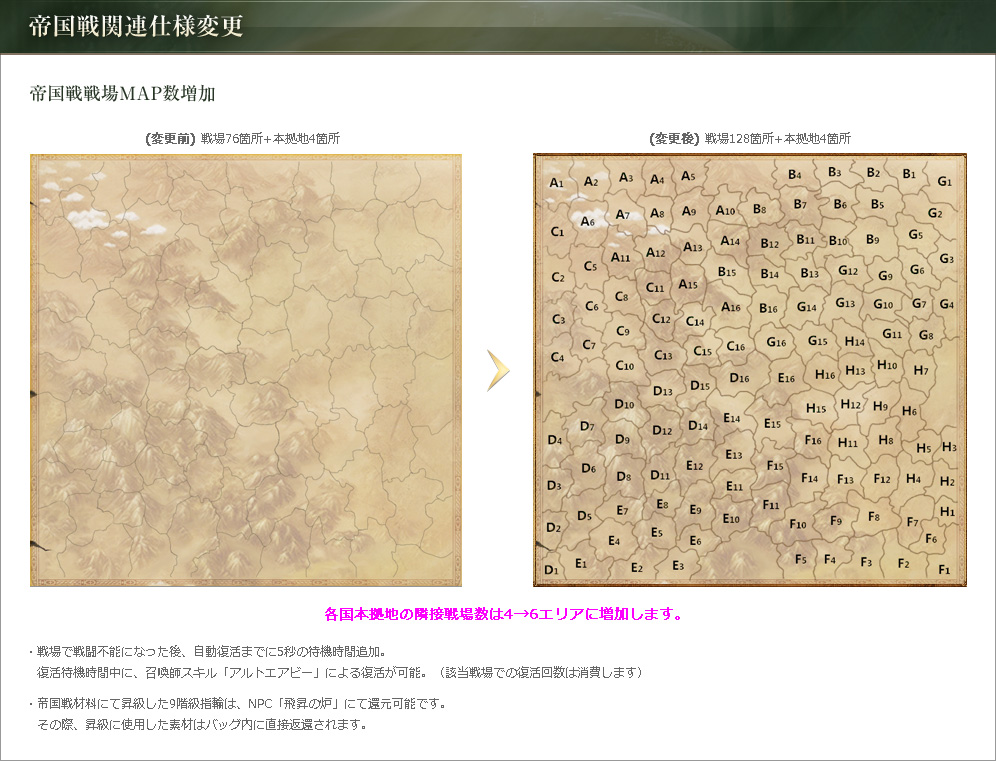The height and width of the screenshot is (762, 996).
Task: Select territory C8 on the map
Action: pos(621,296)
